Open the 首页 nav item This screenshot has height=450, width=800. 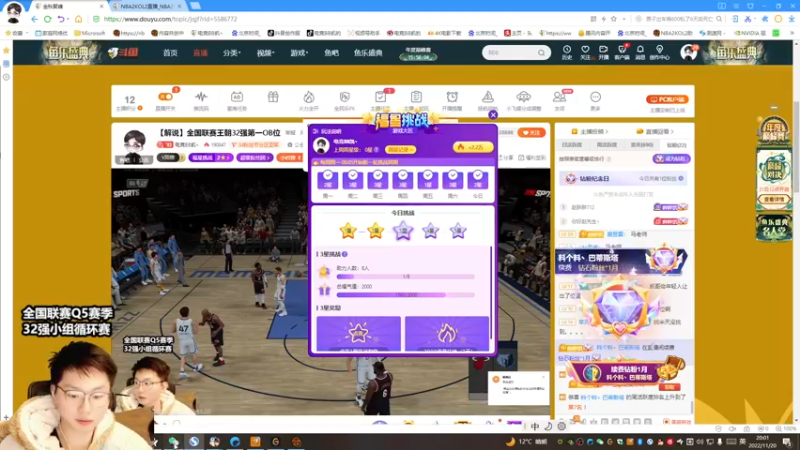click(170, 53)
